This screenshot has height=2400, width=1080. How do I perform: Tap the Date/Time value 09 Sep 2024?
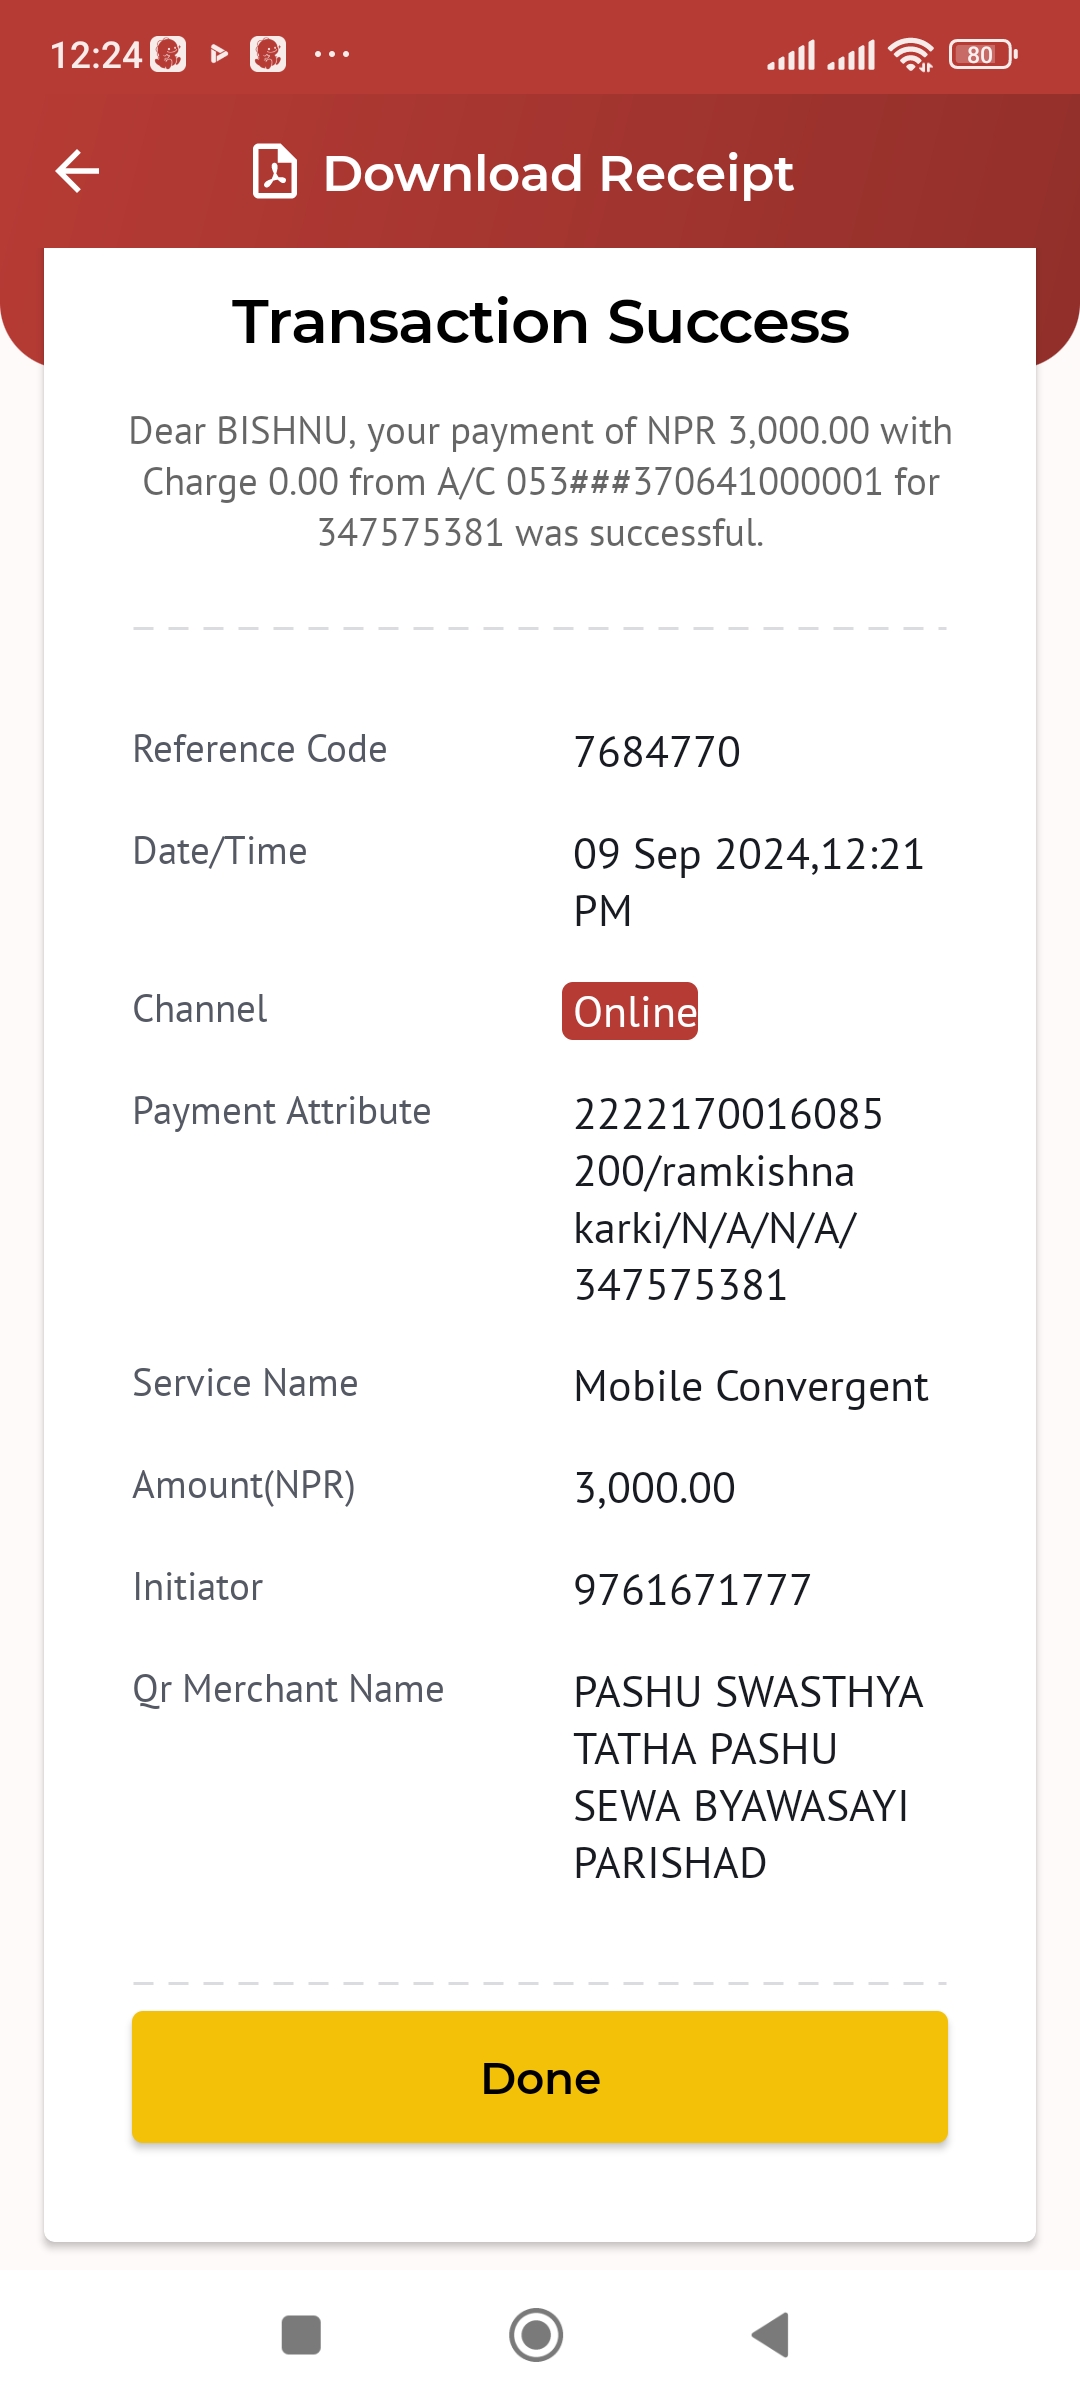click(x=749, y=882)
